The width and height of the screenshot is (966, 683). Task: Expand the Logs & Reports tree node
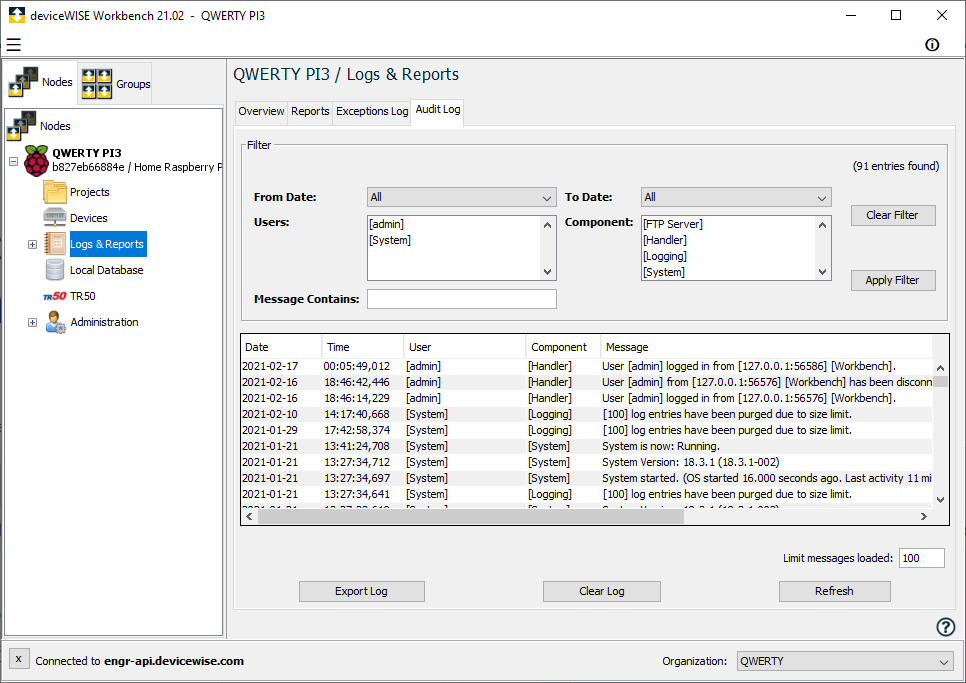click(33, 245)
